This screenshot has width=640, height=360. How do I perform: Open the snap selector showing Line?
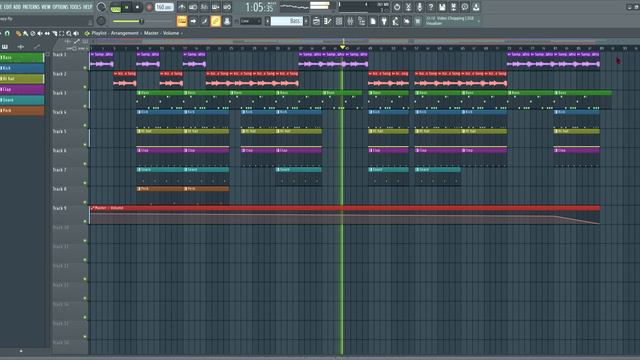pos(250,21)
